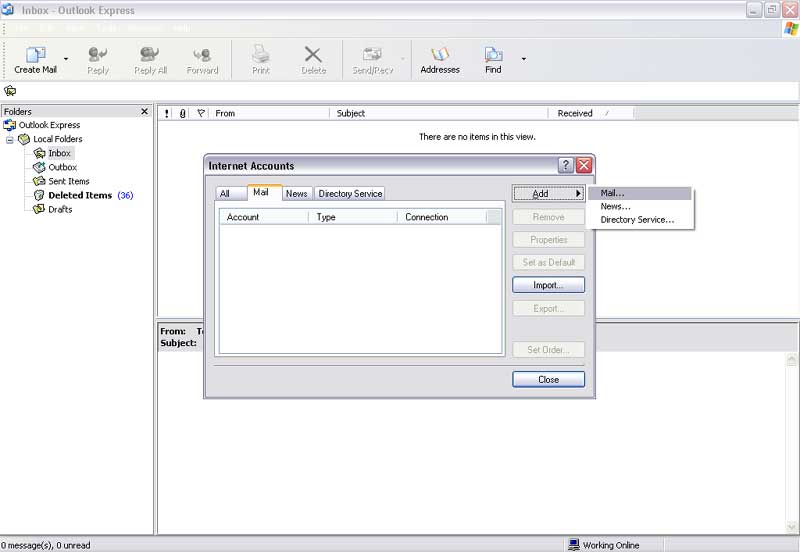800x552 pixels.
Task: Click the Create Mail toolbar icon
Action: tap(35, 60)
